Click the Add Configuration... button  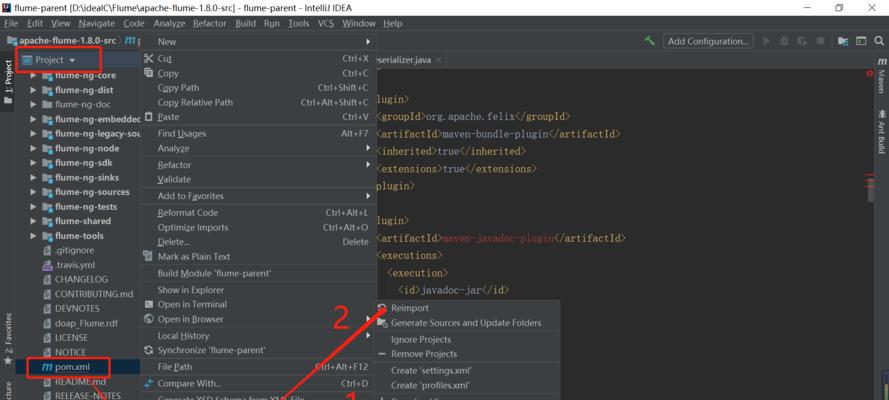point(708,41)
